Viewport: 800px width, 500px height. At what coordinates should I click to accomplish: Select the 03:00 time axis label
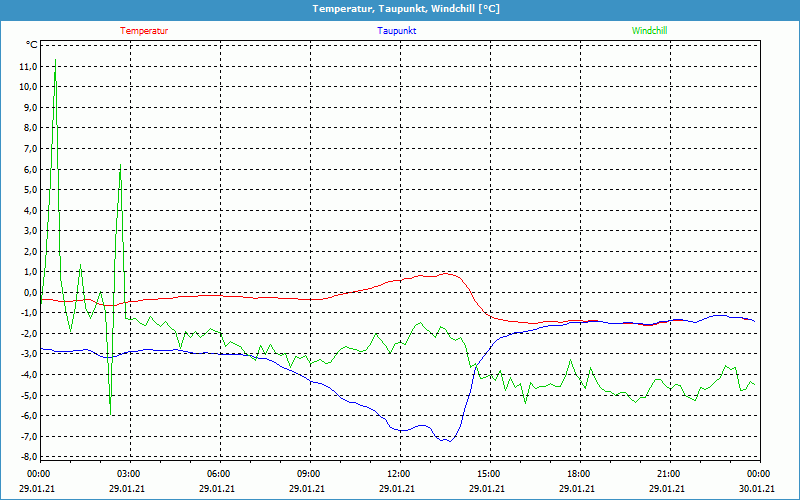coord(129,474)
